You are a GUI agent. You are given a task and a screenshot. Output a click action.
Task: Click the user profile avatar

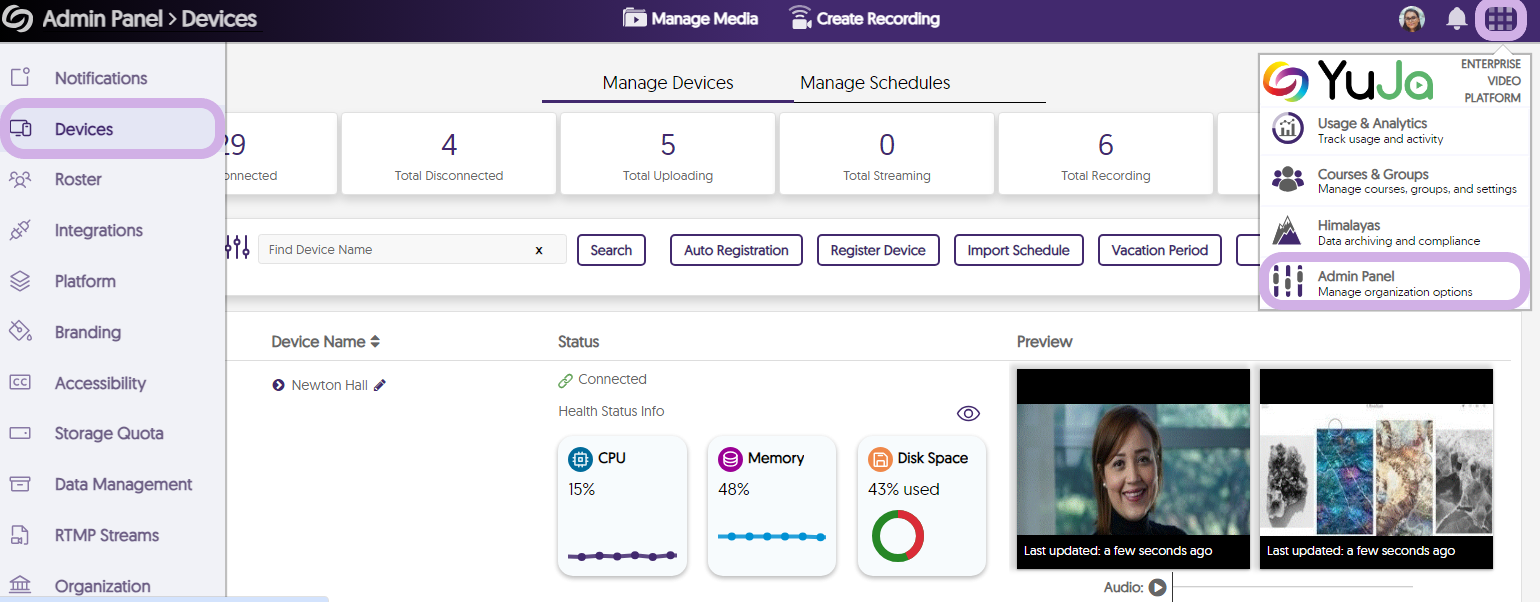click(1412, 19)
